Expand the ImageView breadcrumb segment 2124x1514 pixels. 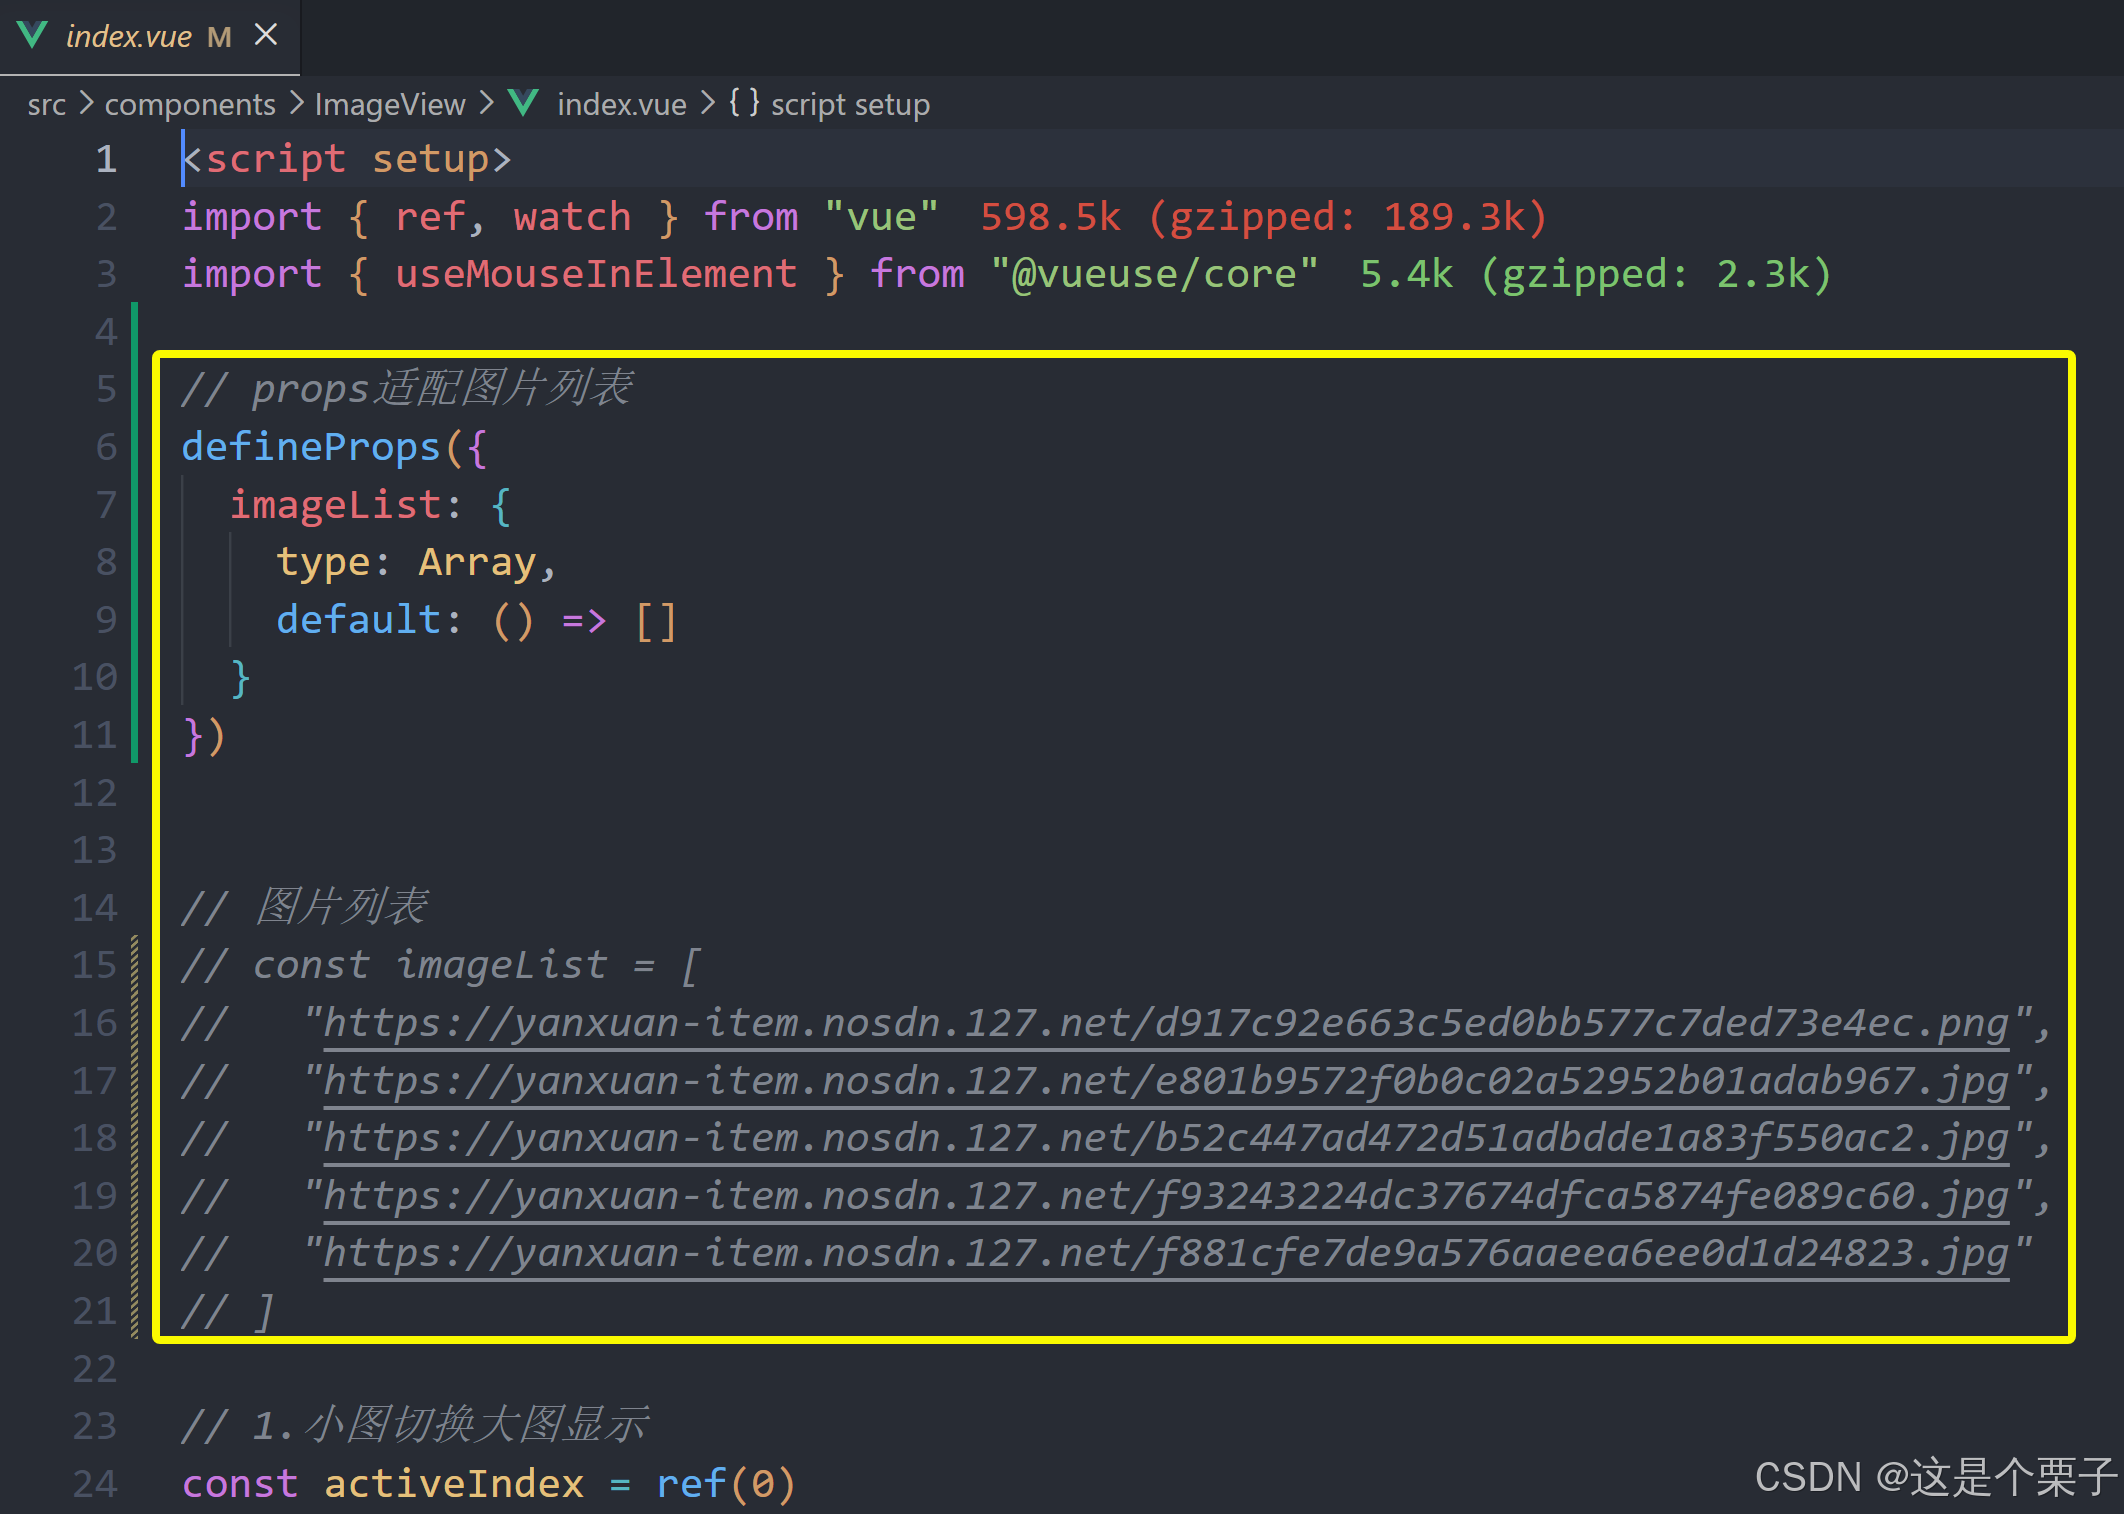tap(390, 104)
